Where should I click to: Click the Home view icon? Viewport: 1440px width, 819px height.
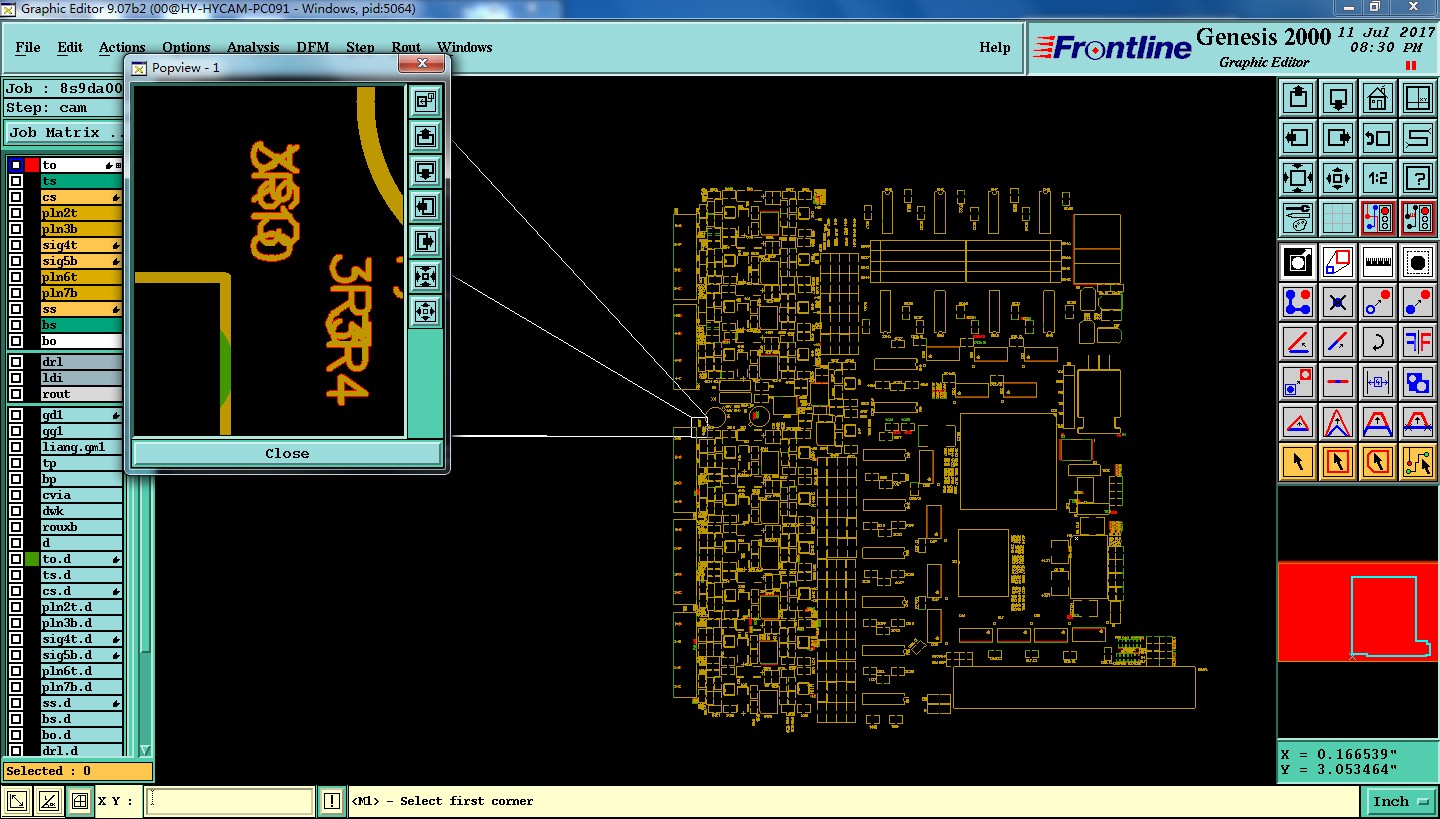(1377, 98)
